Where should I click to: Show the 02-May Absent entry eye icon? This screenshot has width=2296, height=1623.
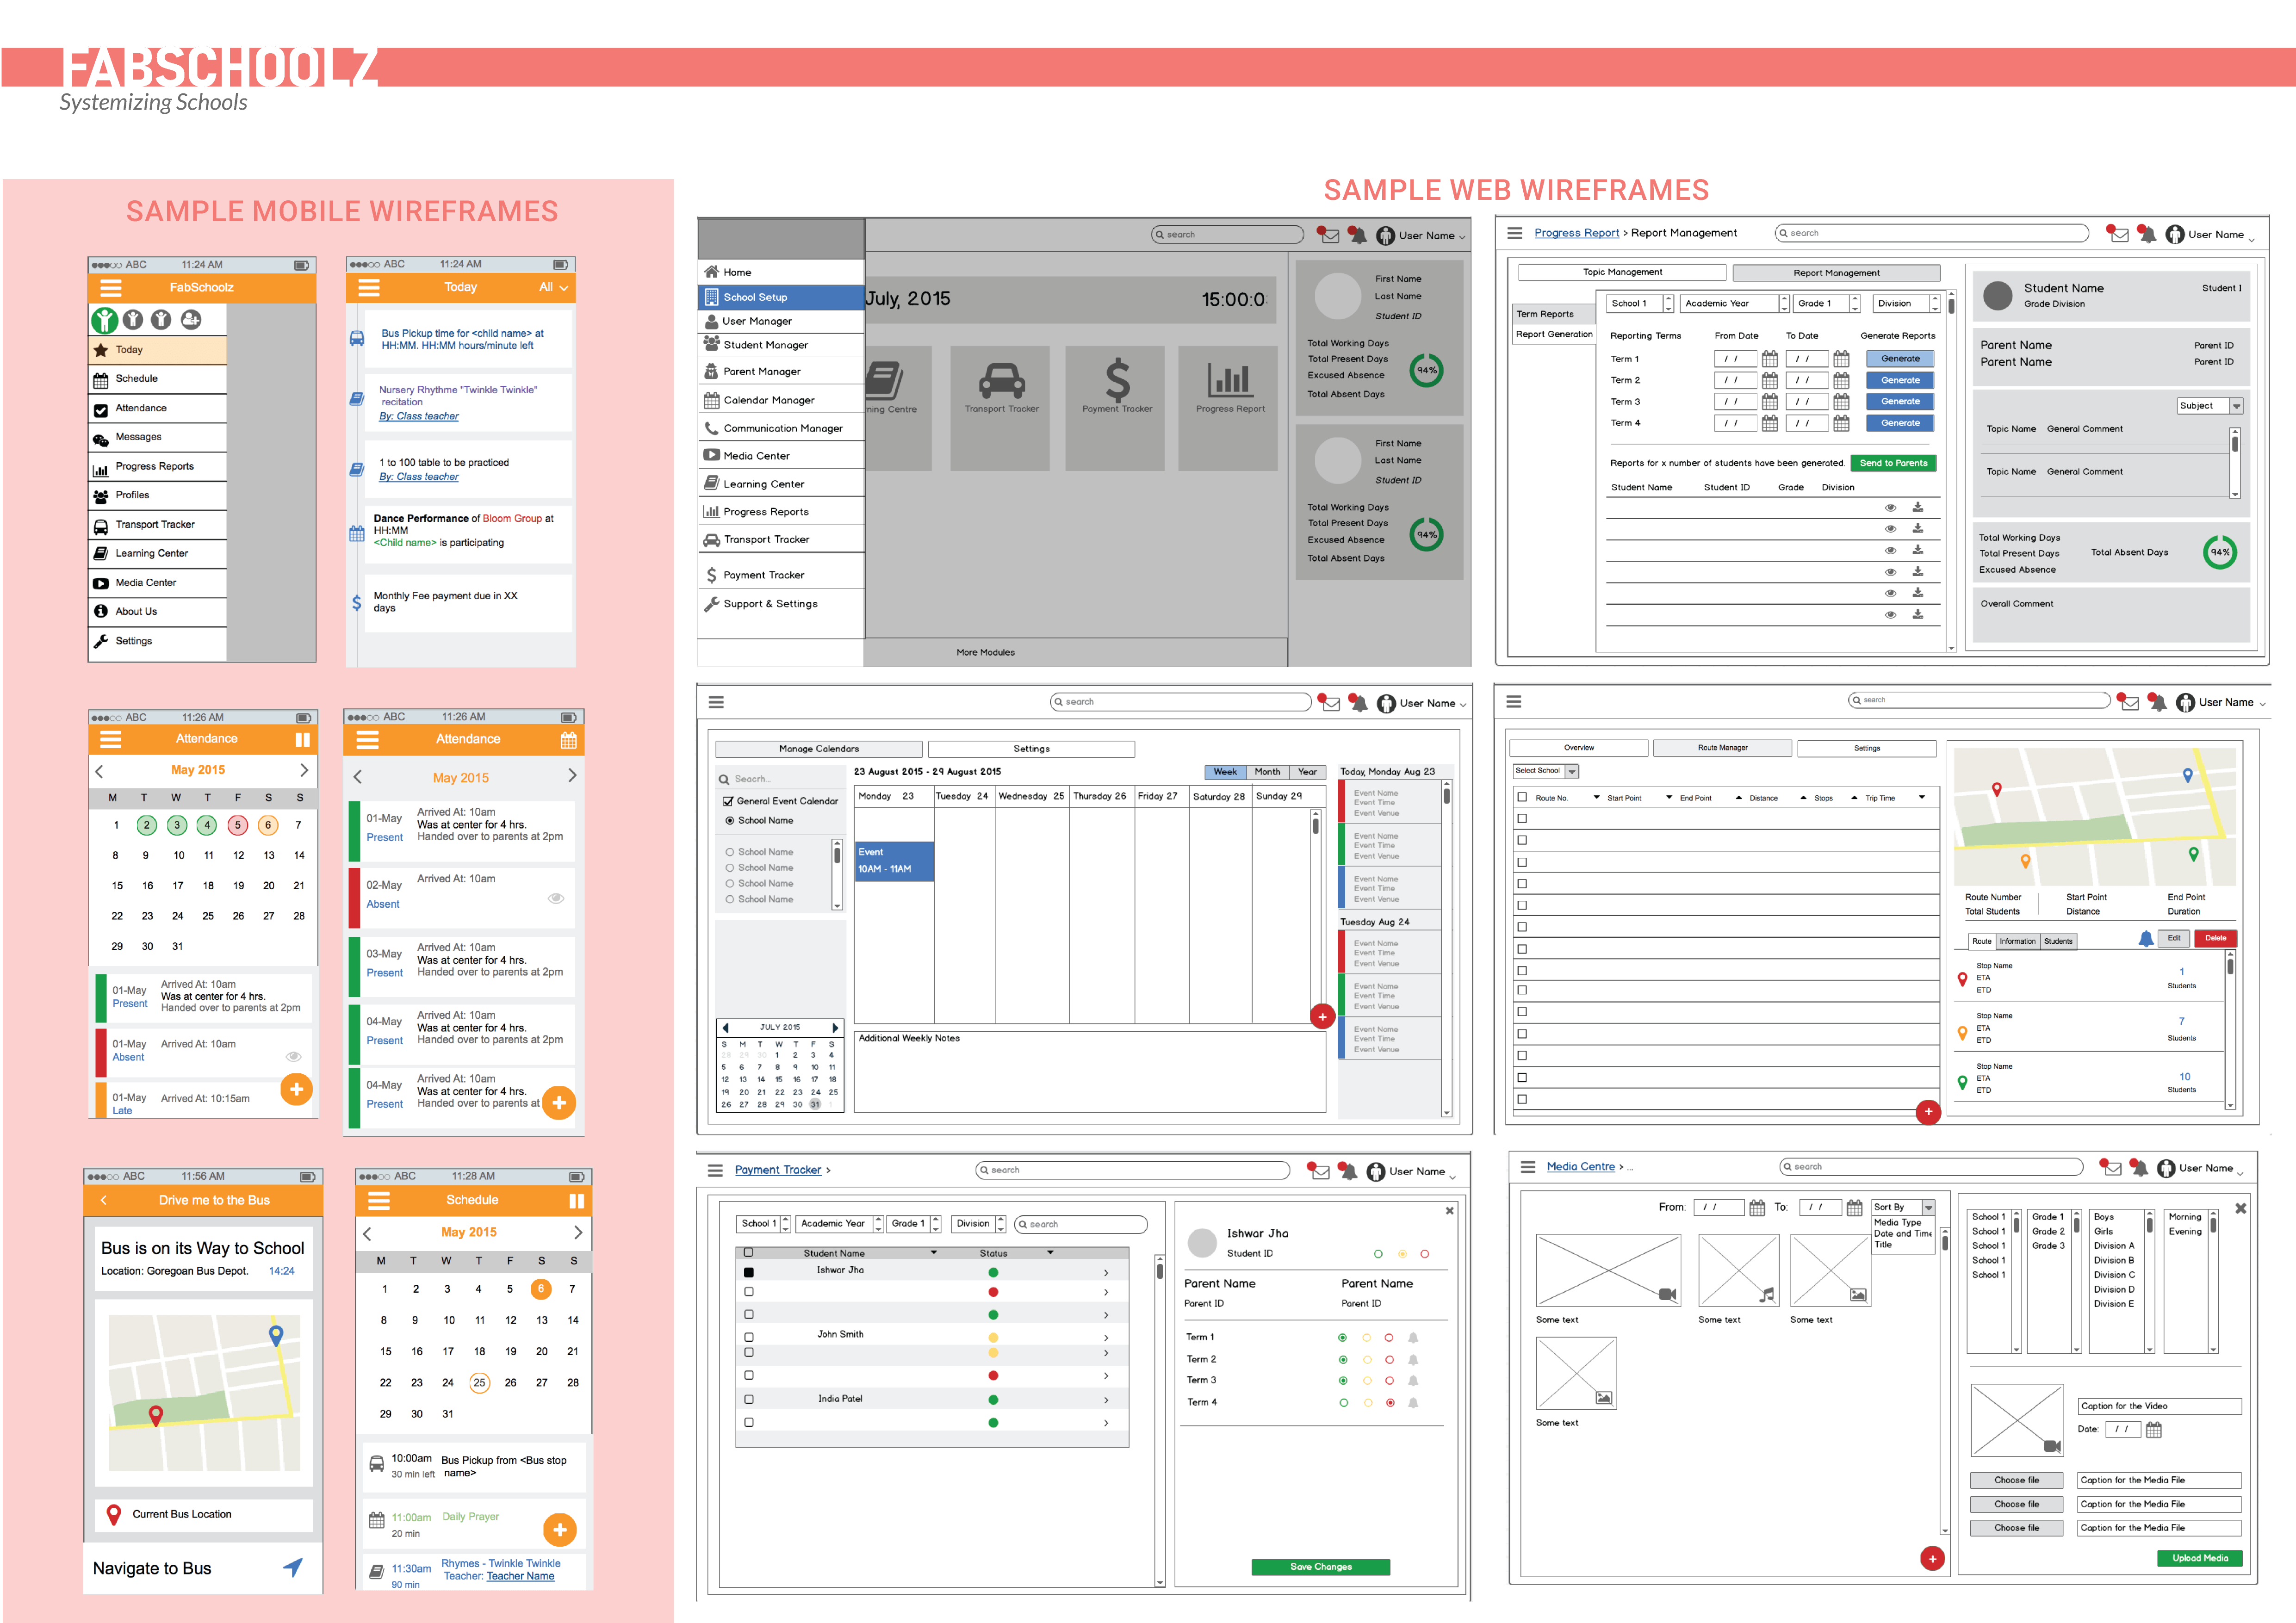click(556, 898)
